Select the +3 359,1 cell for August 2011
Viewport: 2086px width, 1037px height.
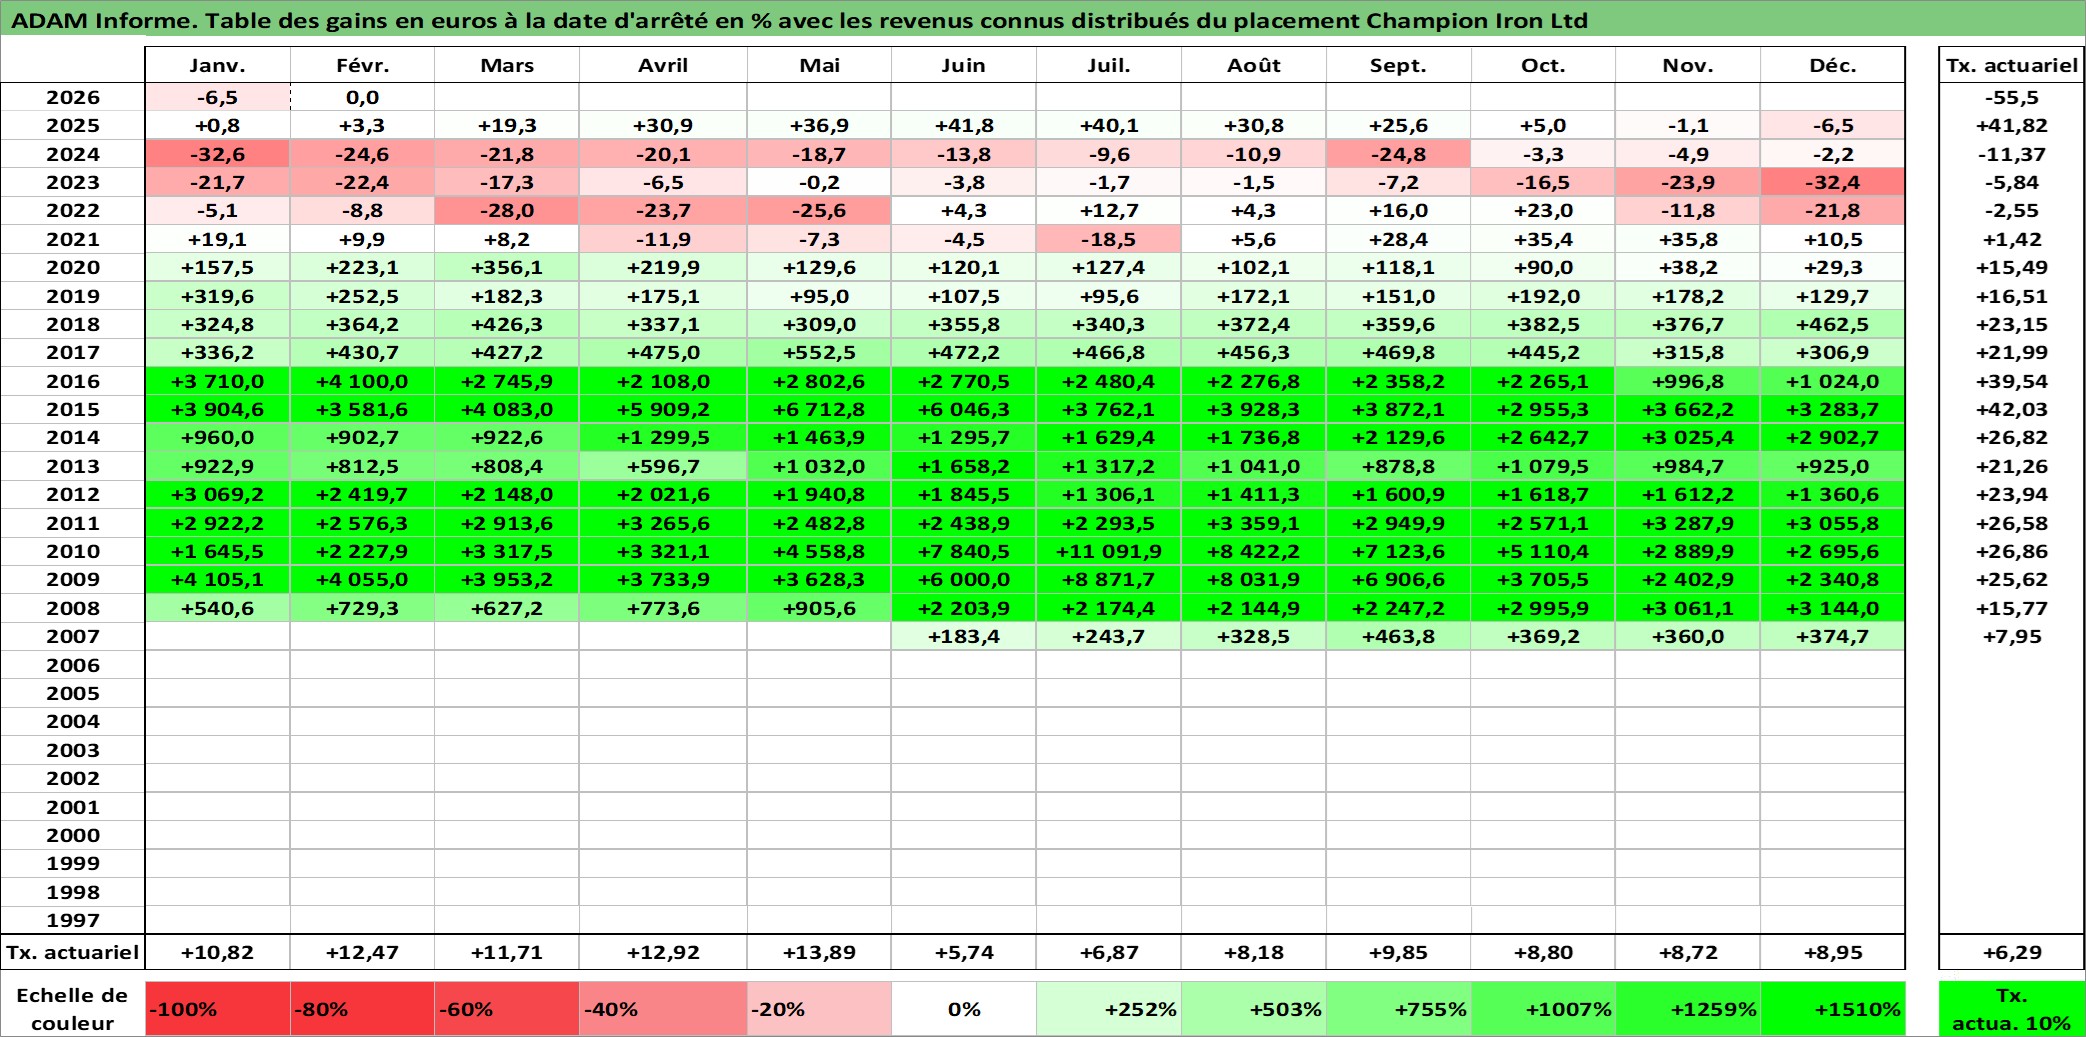pos(1254,523)
